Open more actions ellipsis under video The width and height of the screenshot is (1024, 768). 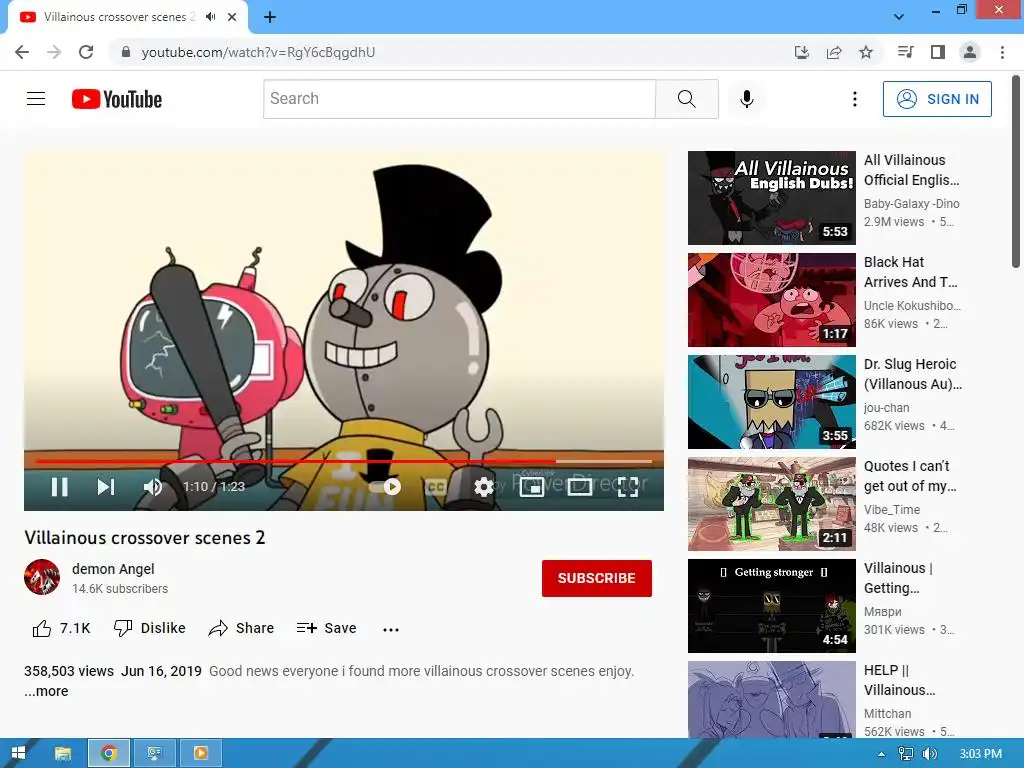point(391,630)
